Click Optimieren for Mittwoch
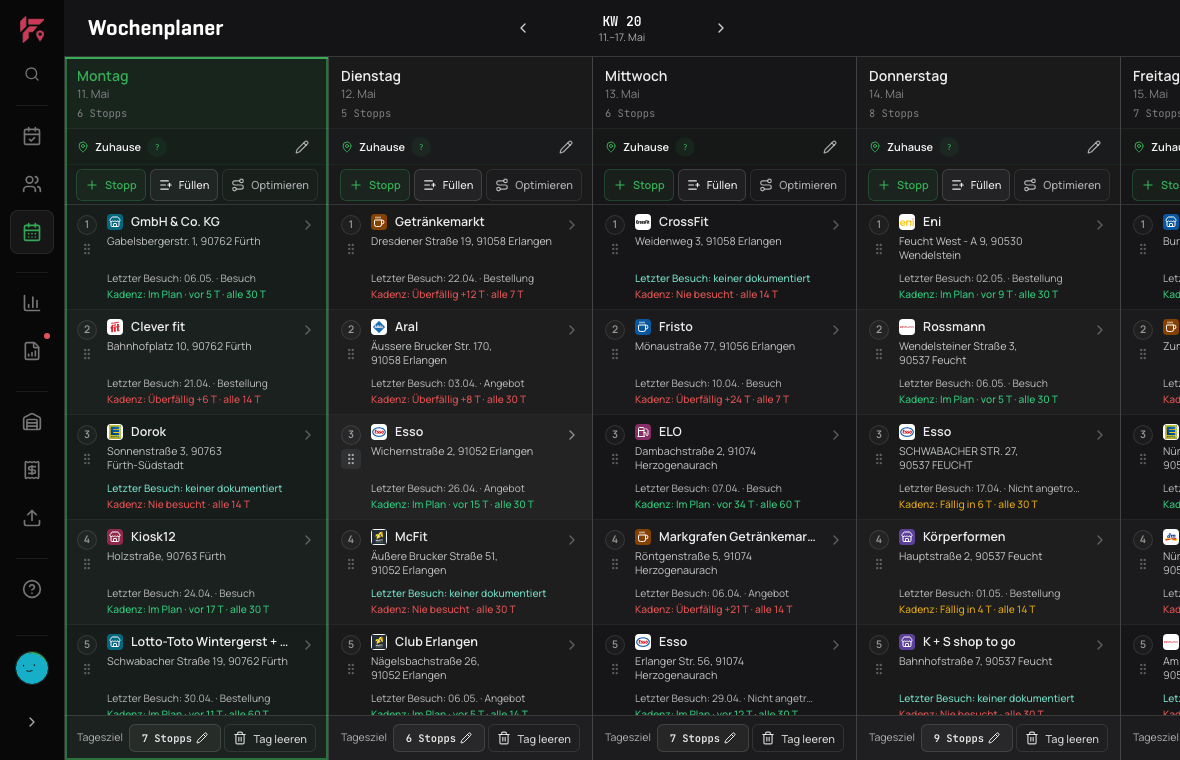 (x=798, y=185)
